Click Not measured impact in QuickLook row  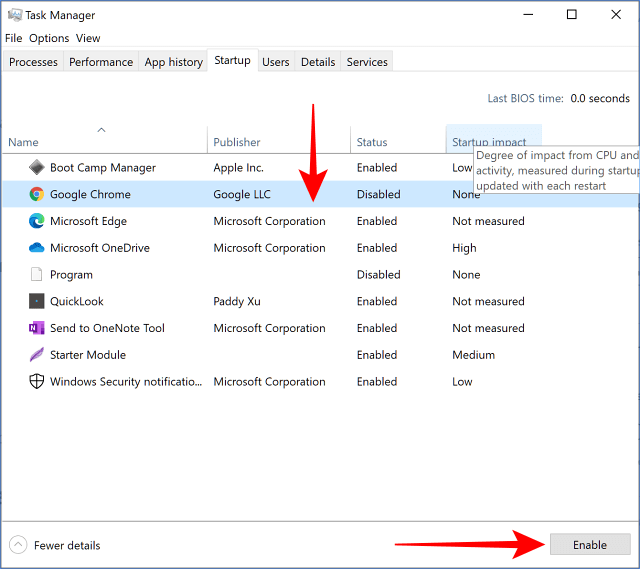click(488, 301)
